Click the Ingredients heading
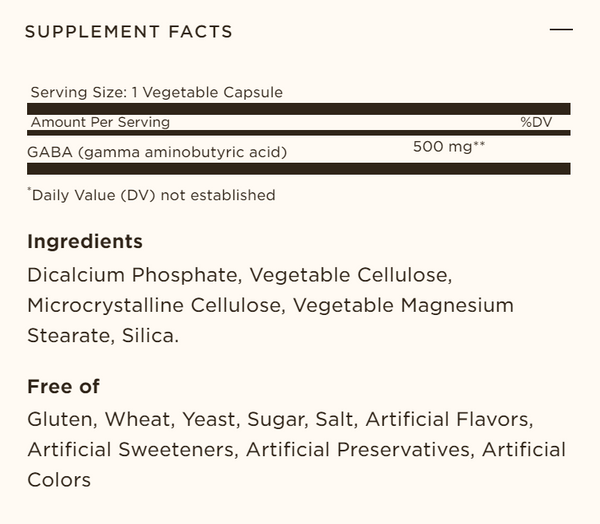Image resolution: width=600 pixels, height=524 pixels. coord(85,242)
